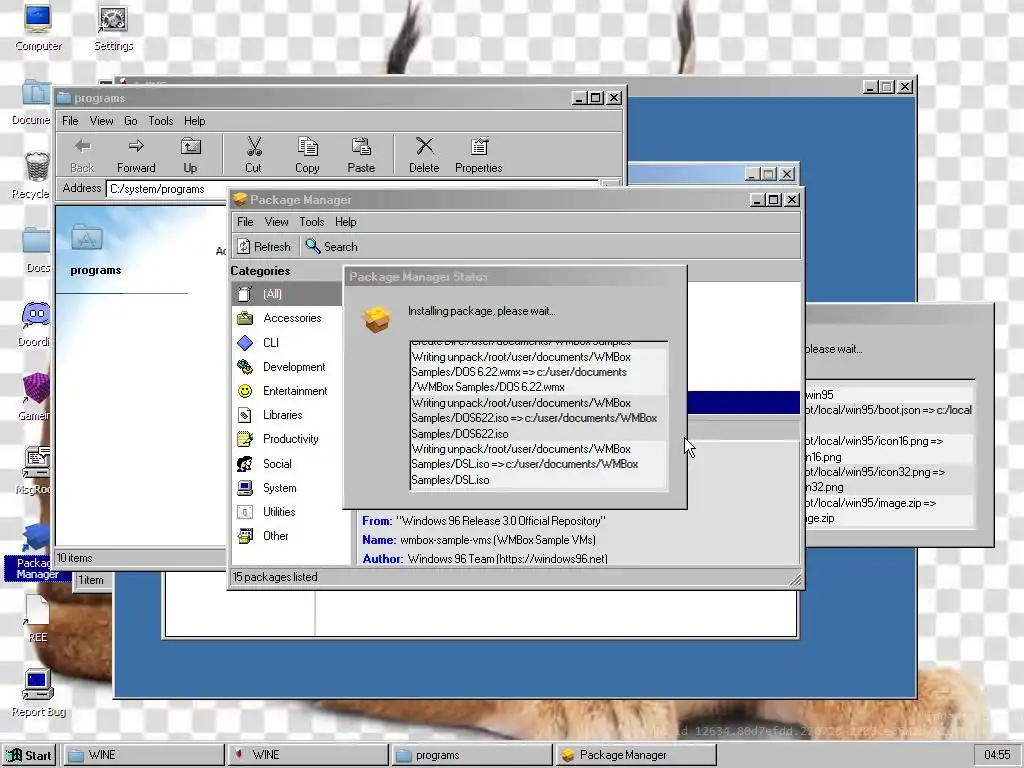Open Go menu in programs window
1024x768 pixels.
131,121
